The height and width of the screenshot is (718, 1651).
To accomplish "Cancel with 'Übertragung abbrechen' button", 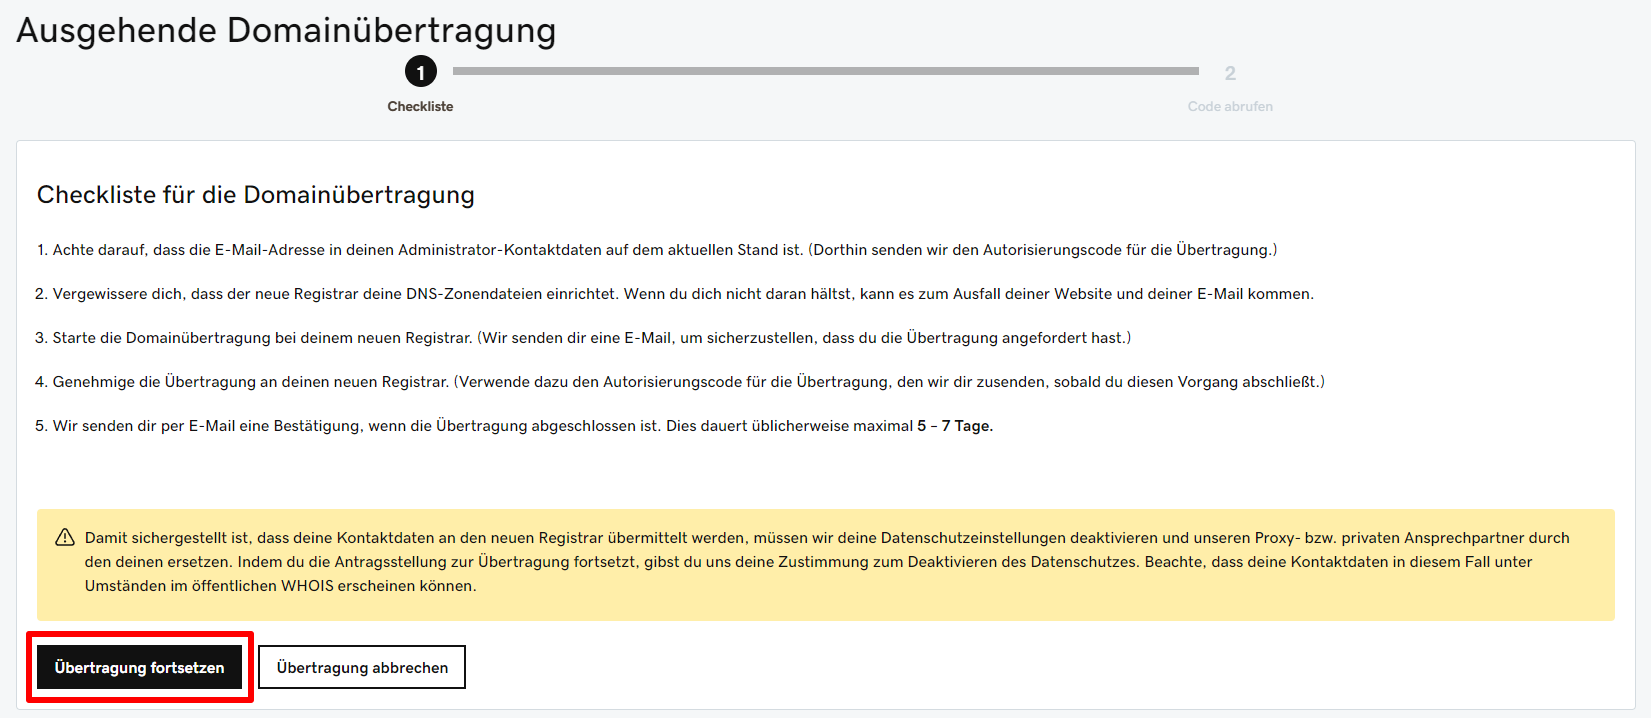I will coord(362,667).
